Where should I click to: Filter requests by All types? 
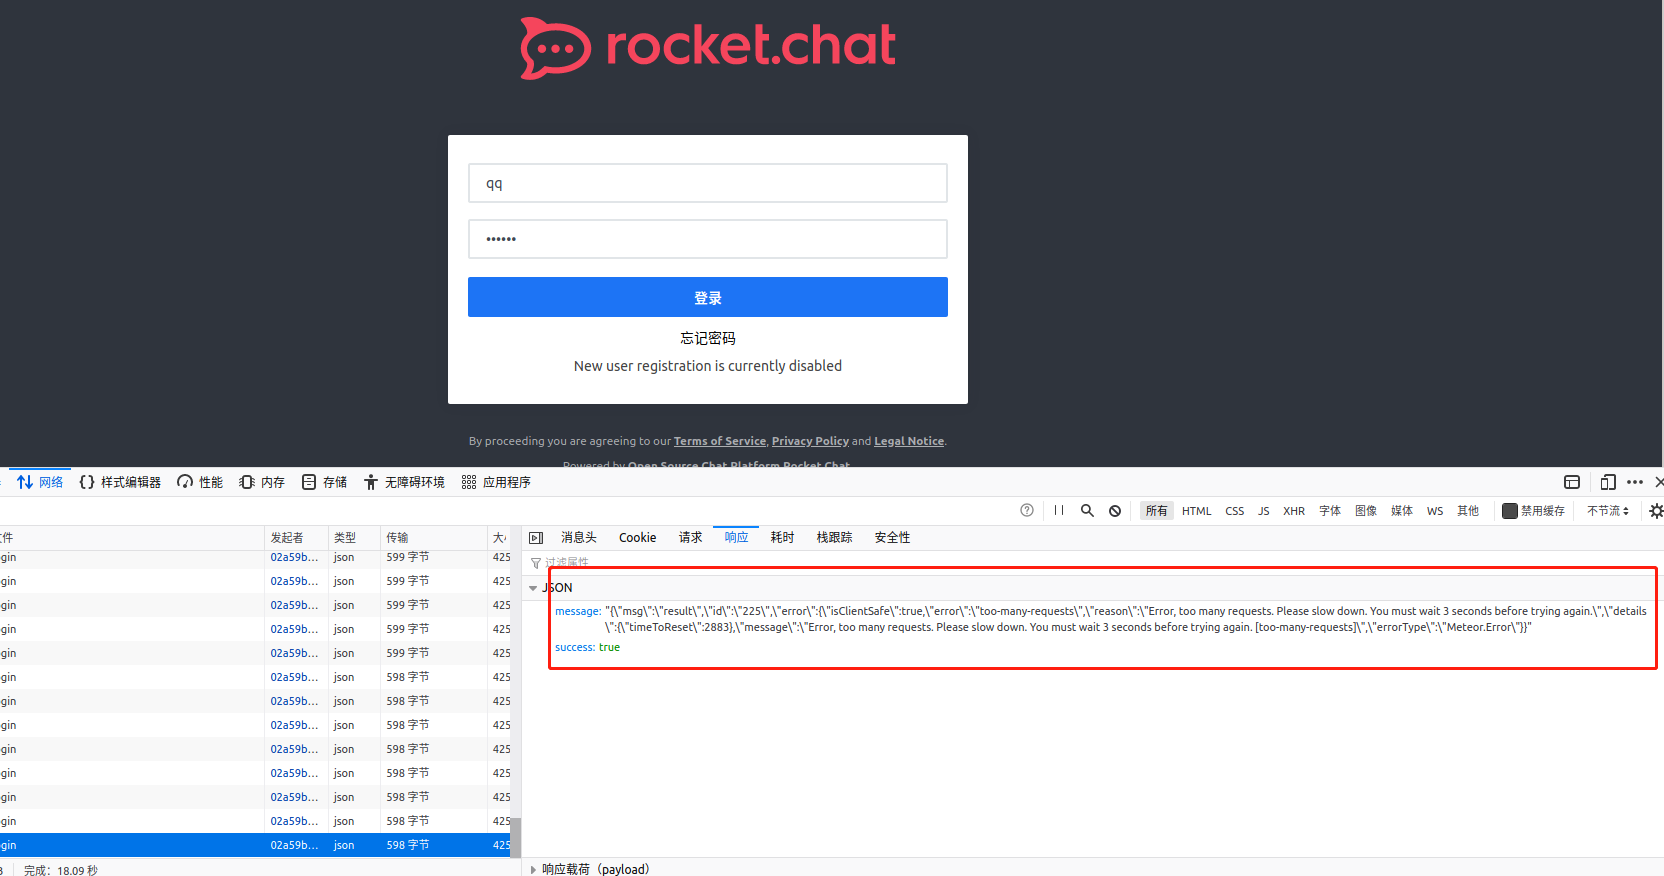click(x=1157, y=511)
